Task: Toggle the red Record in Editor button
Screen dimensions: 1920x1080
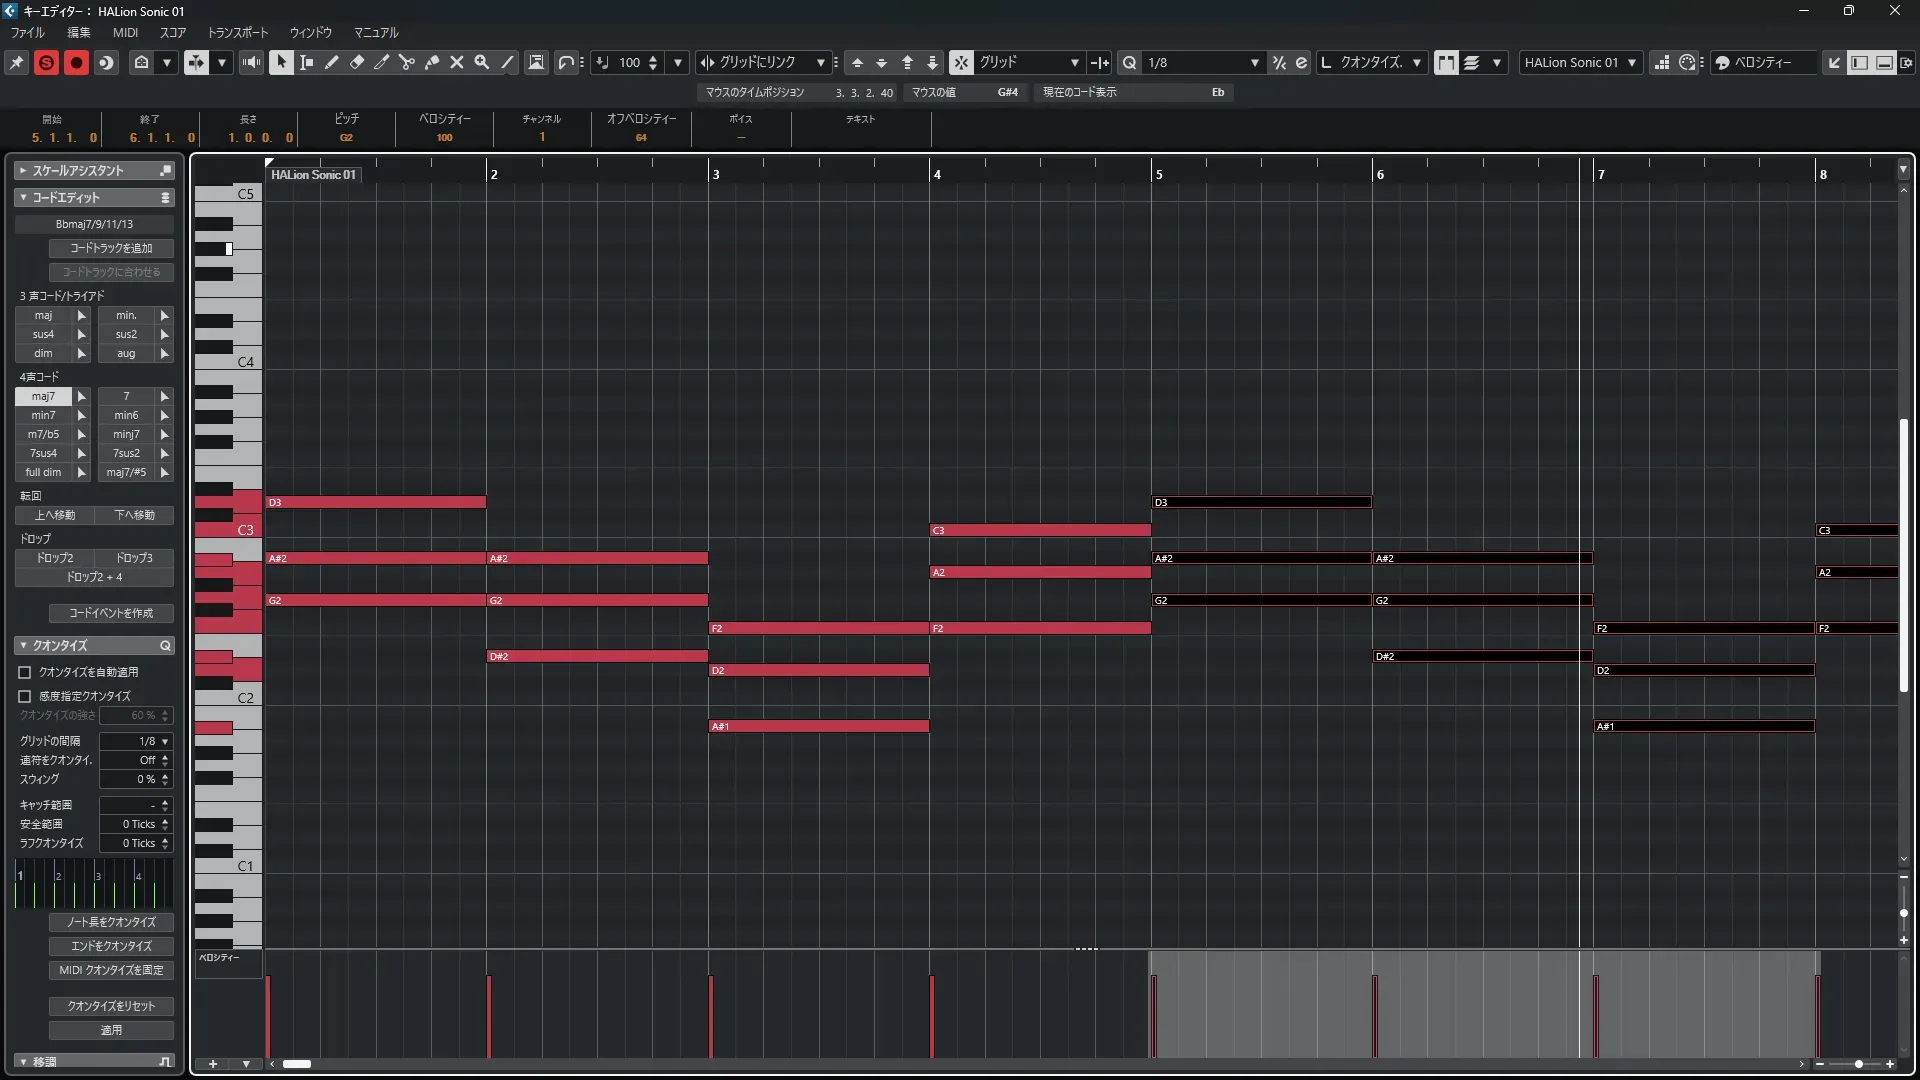Action: click(x=76, y=62)
